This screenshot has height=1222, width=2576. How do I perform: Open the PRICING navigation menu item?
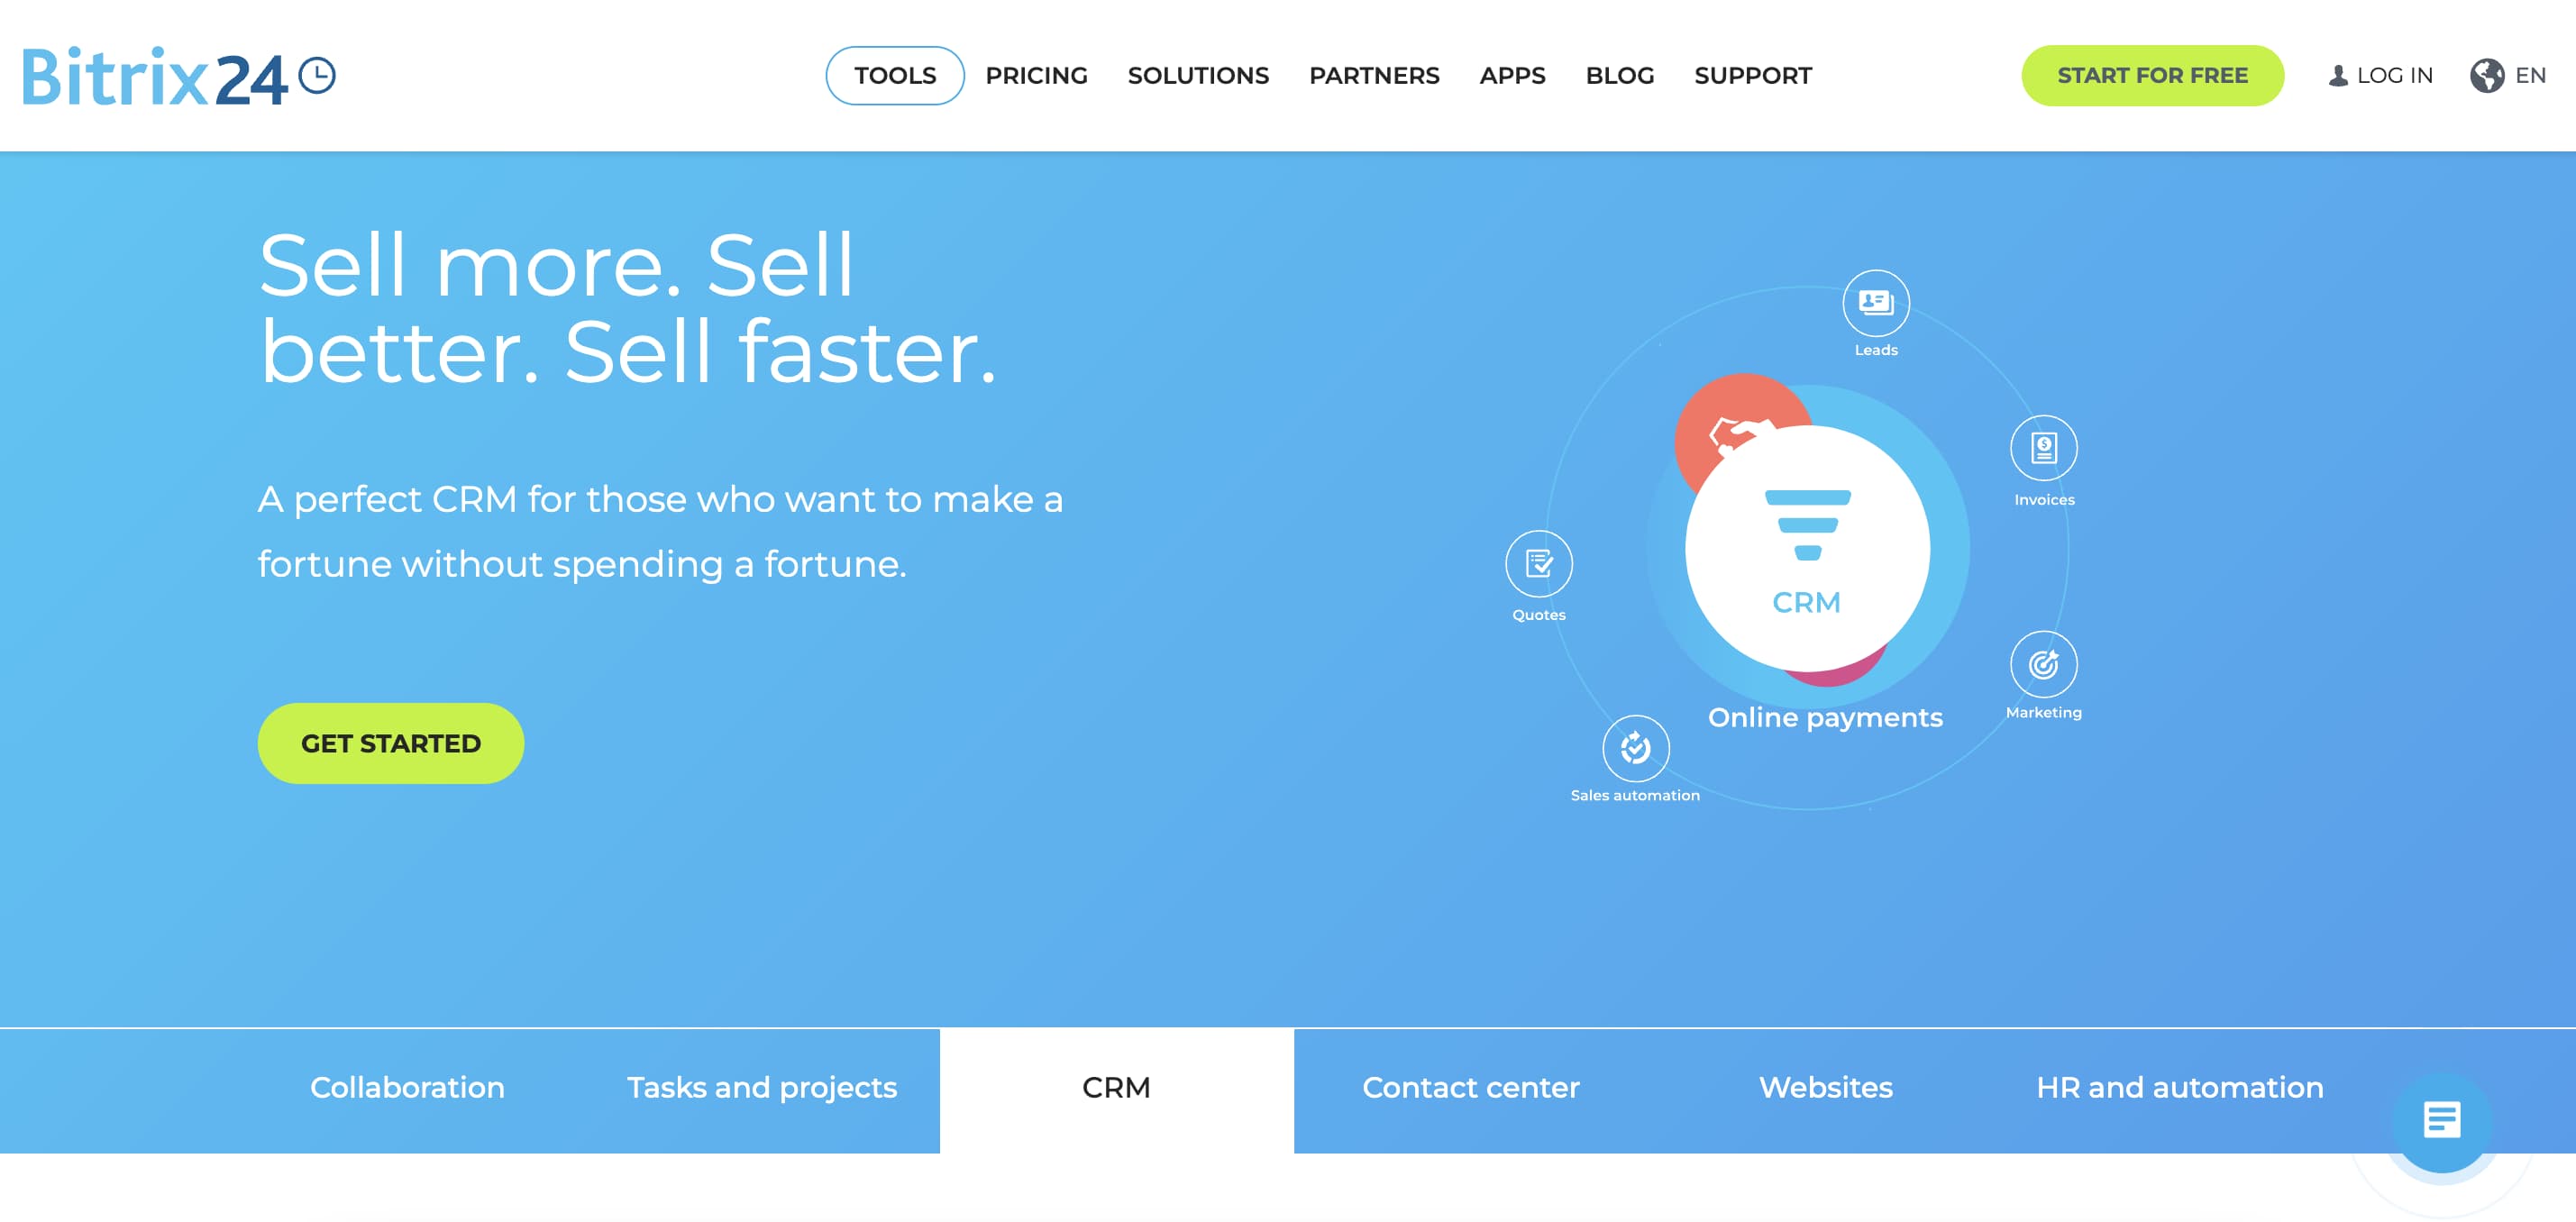click(1037, 74)
